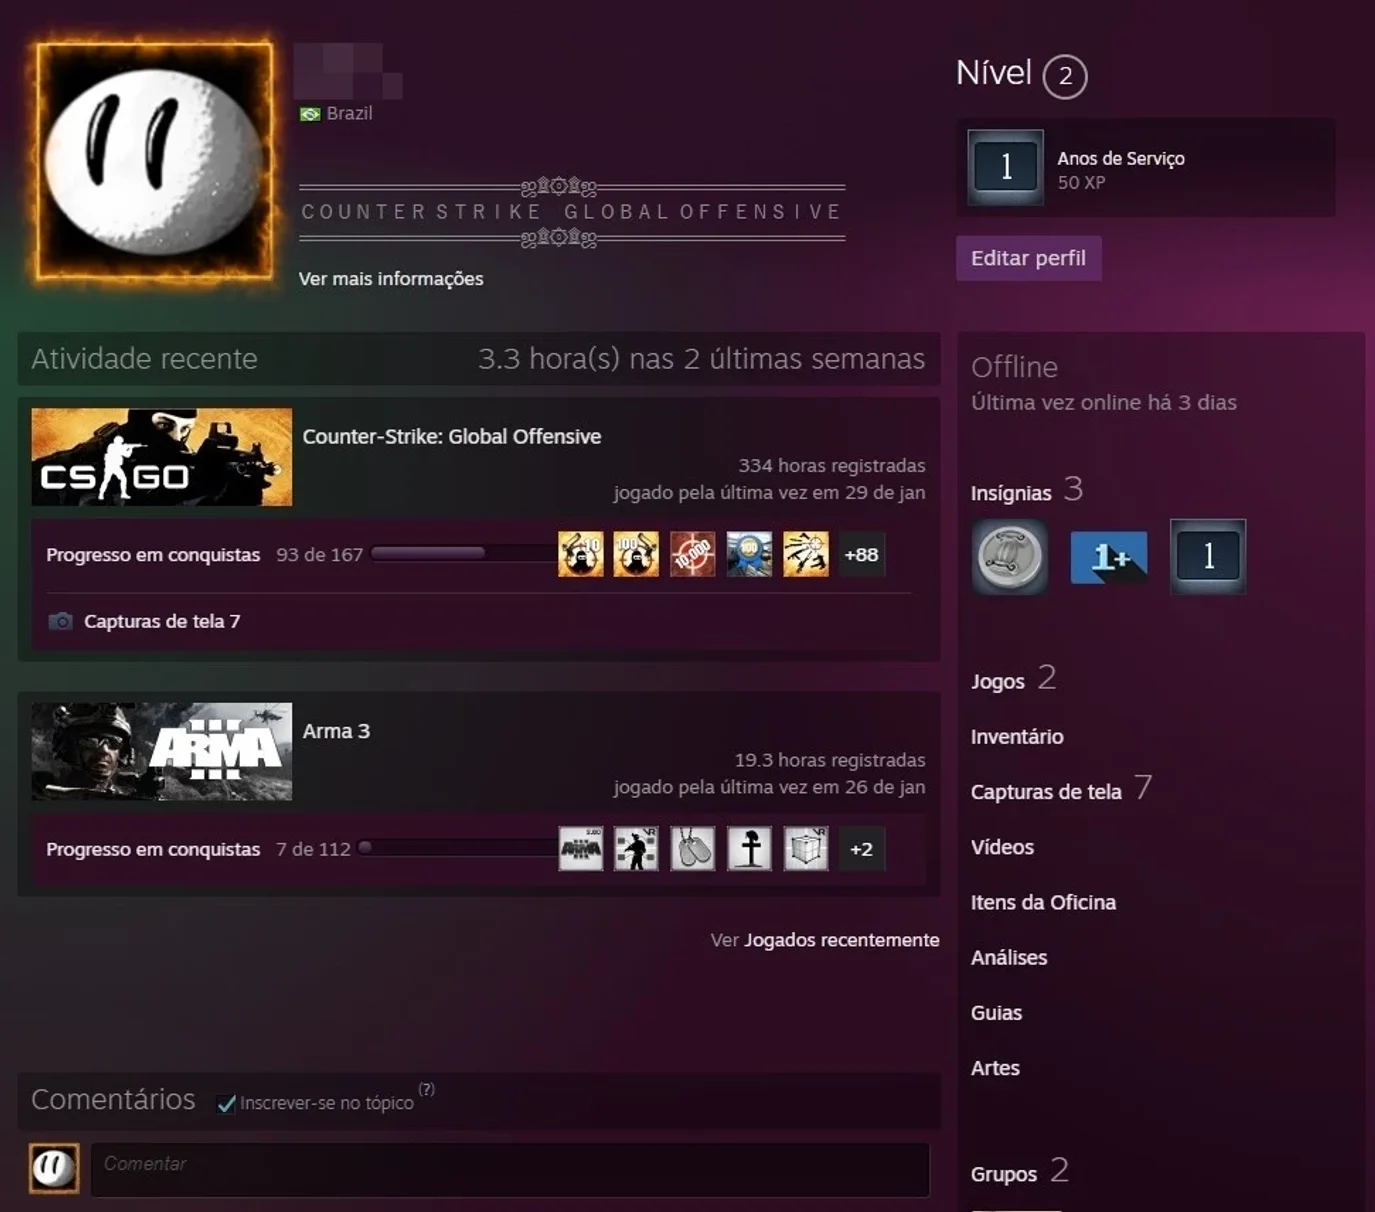Click the 334 horas registradas text

(832, 466)
